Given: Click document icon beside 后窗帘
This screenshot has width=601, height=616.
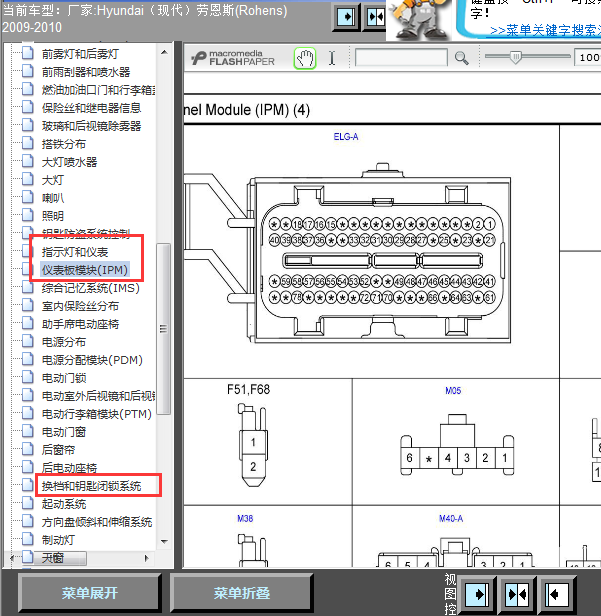Looking at the screenshot, I should [x=27, y=449].
